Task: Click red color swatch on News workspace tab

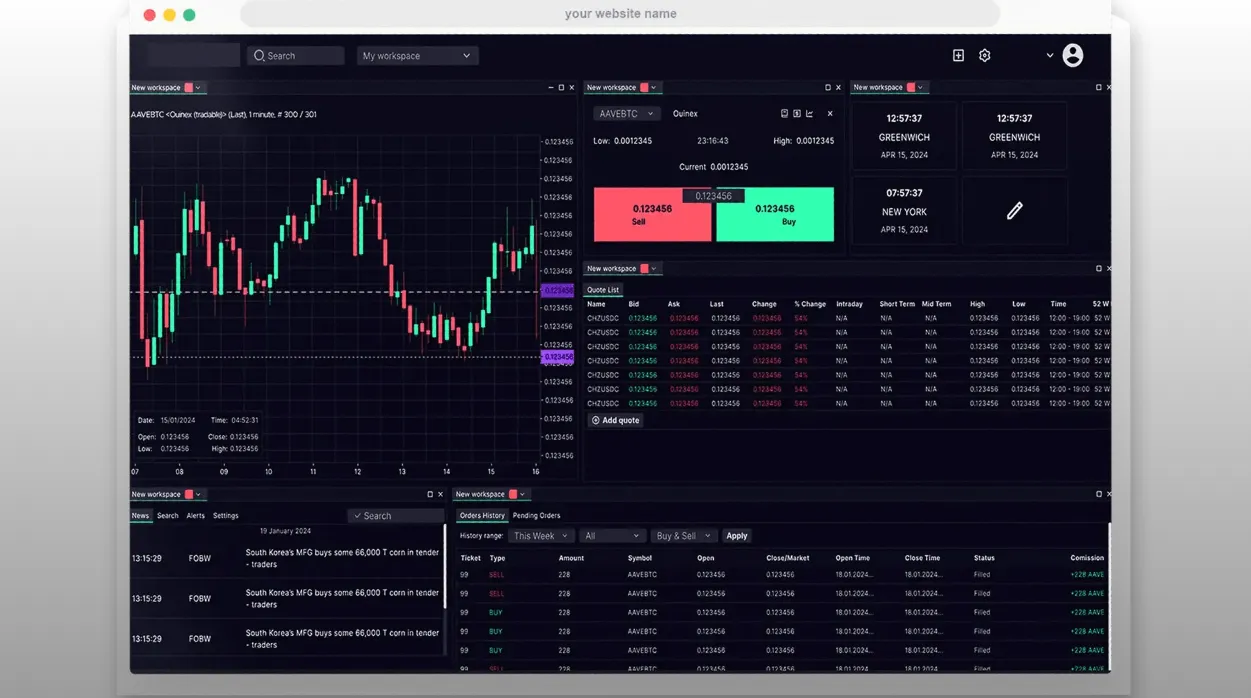Action: pyautogui.click(x=188, y=494)
